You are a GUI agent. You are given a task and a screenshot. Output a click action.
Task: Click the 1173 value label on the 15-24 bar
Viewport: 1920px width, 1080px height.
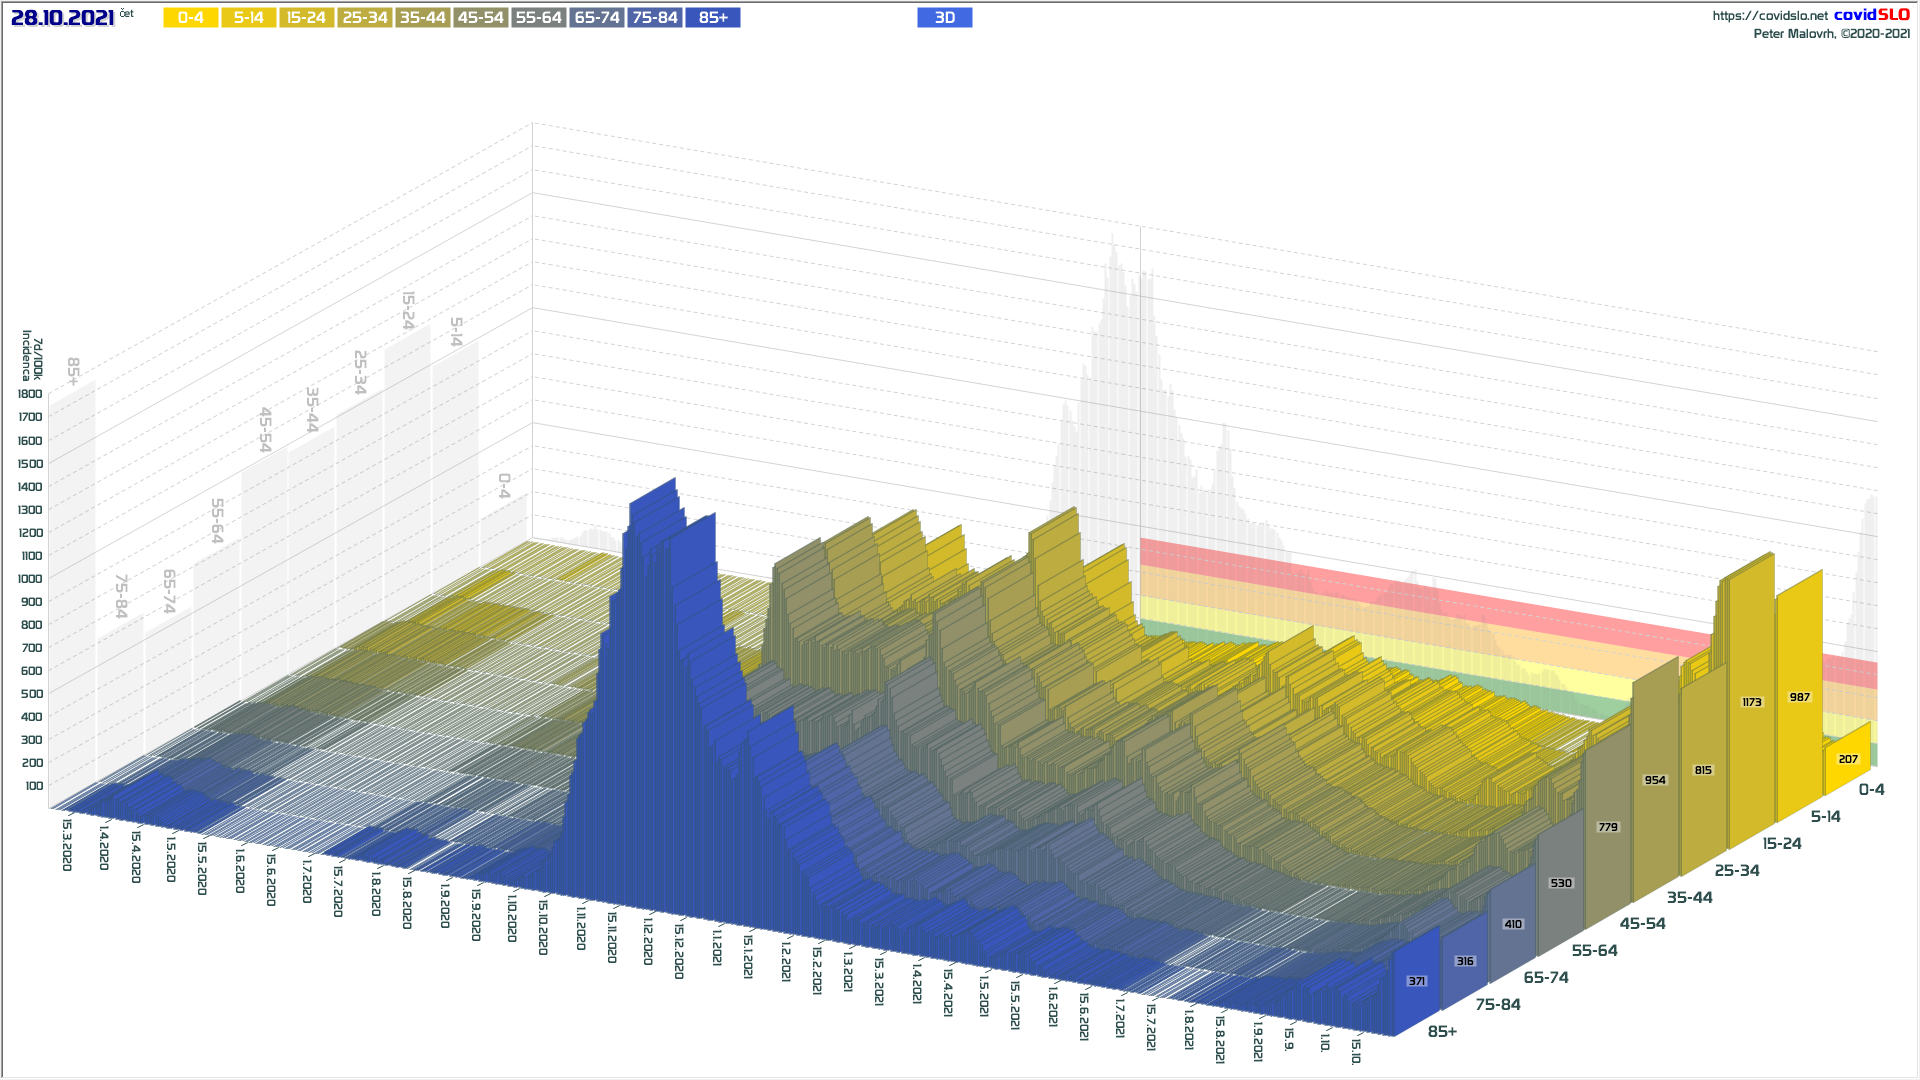1752,702
